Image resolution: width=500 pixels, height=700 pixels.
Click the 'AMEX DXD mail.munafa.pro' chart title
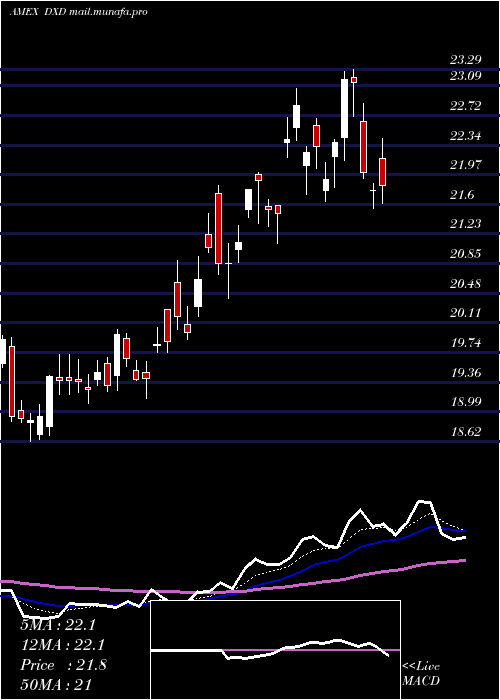pos(78,12)
